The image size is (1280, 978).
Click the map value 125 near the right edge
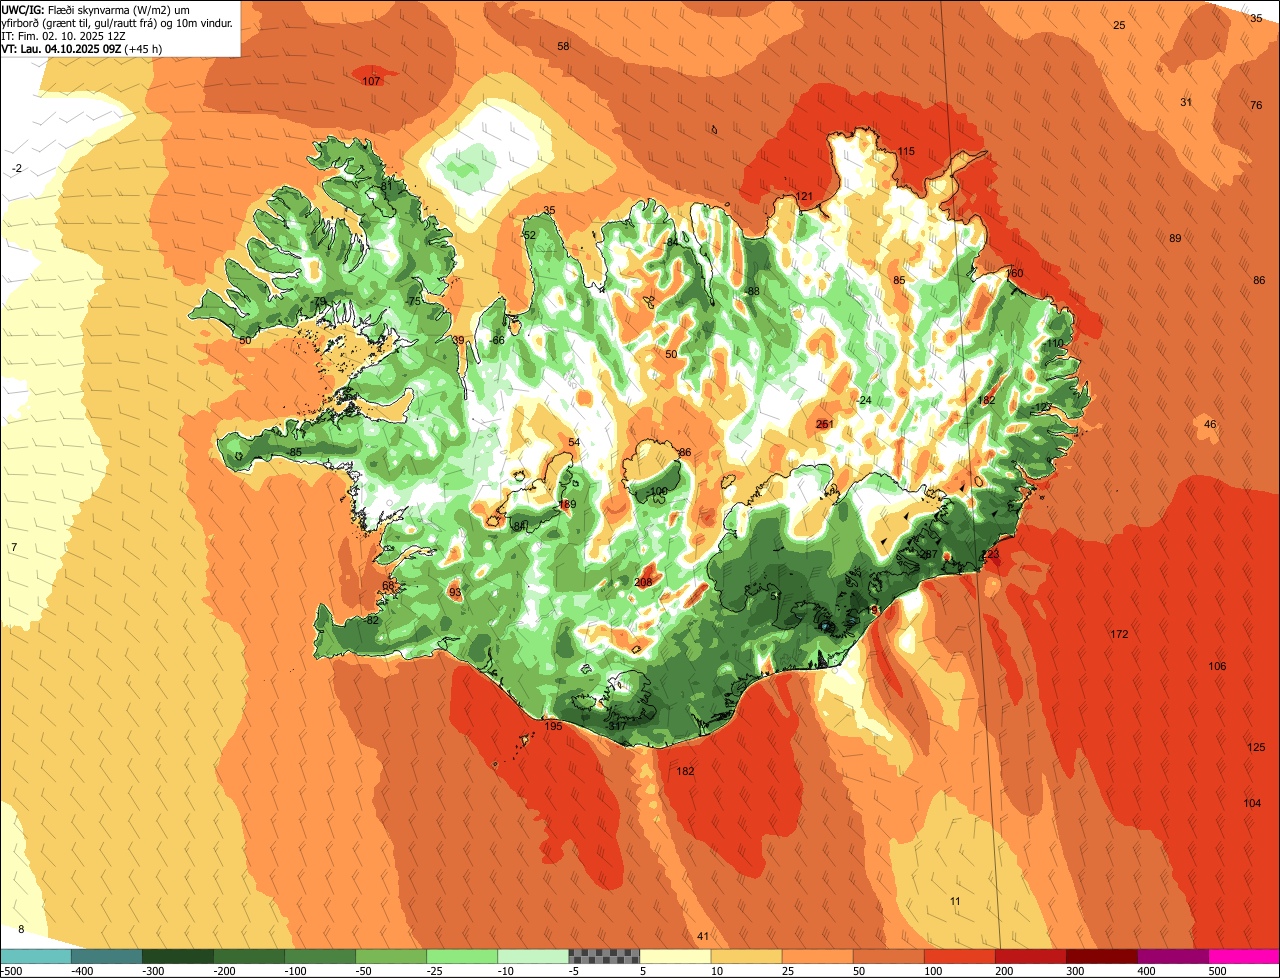click(1256, 747)
